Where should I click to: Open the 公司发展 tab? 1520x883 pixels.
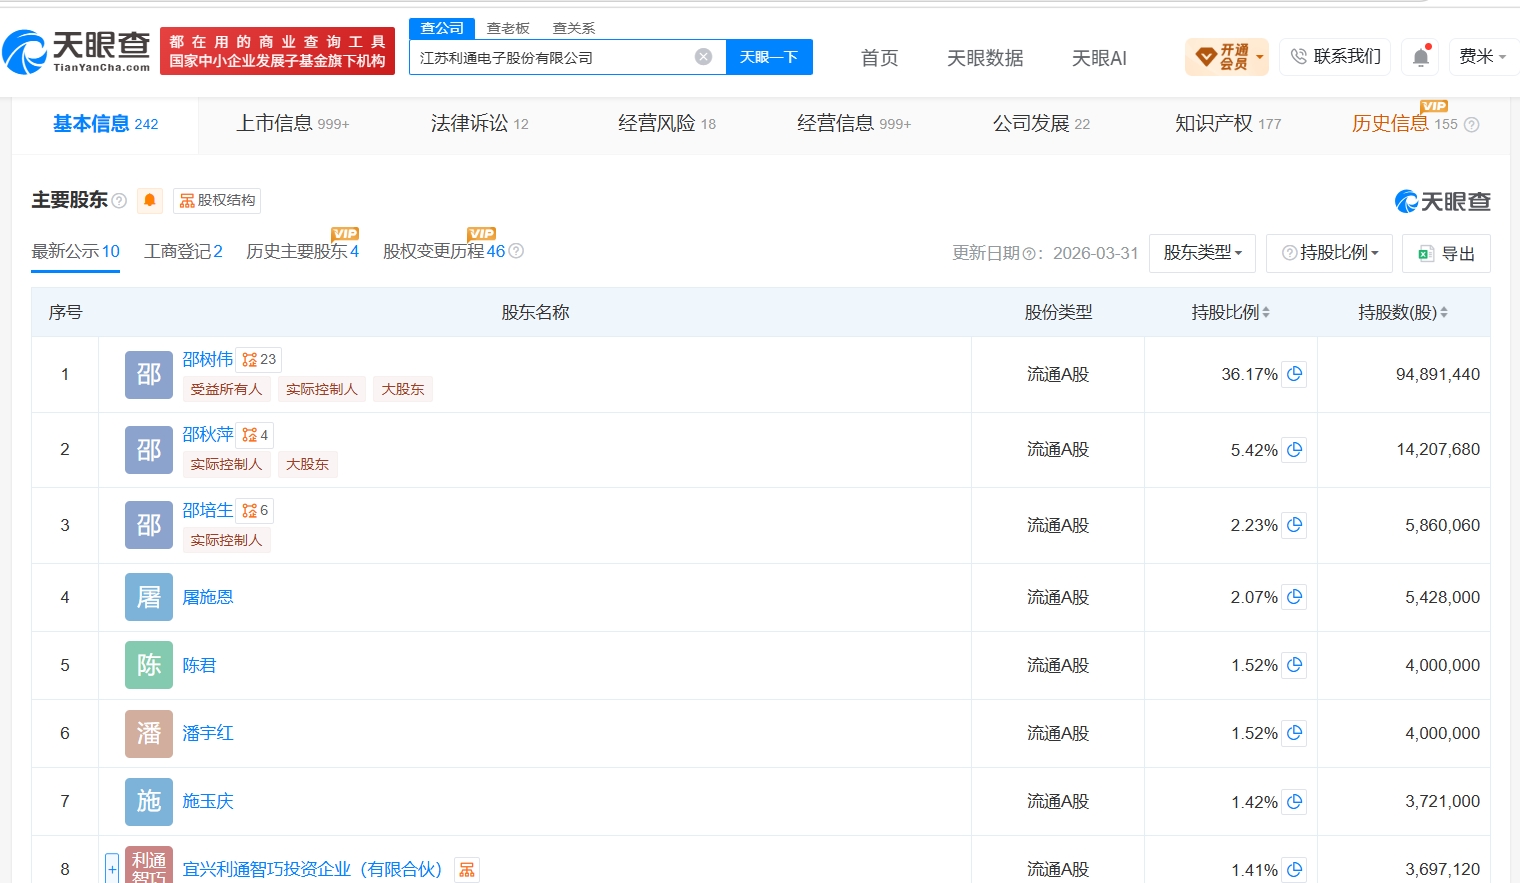1041,124
